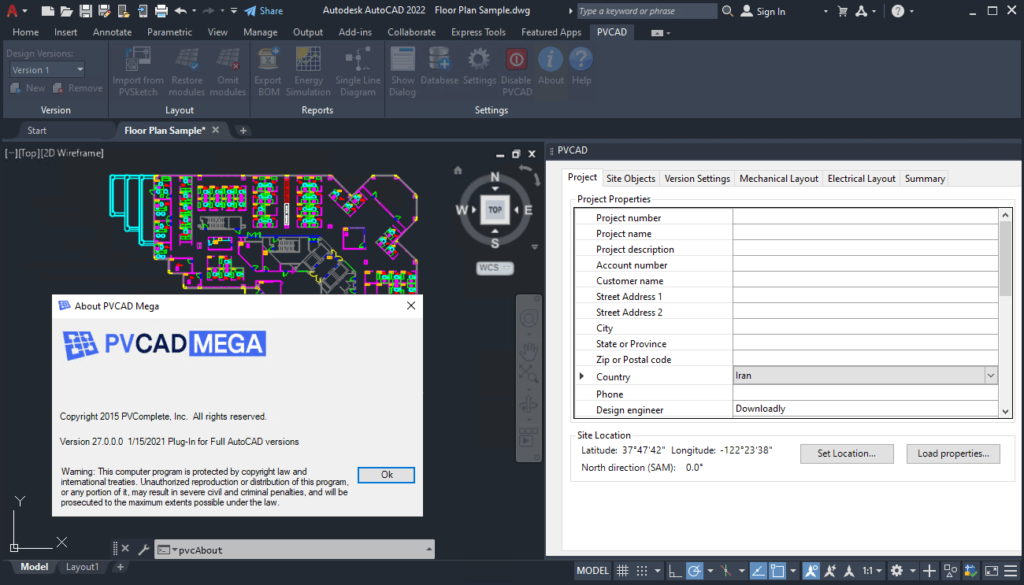The image size is (1024, 585).
Task: Click the keyword search input field
Action: [x=647, y=11]
